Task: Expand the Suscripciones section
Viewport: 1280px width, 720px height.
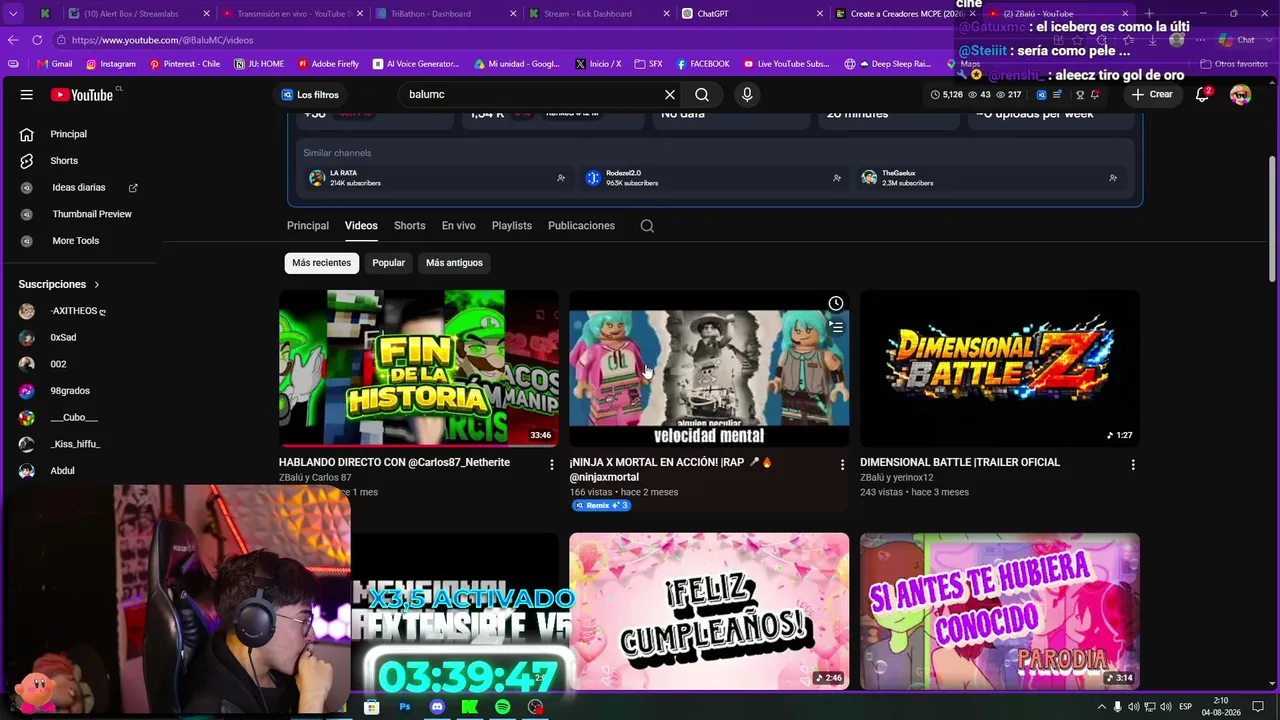Action: [x=59, y=284]
